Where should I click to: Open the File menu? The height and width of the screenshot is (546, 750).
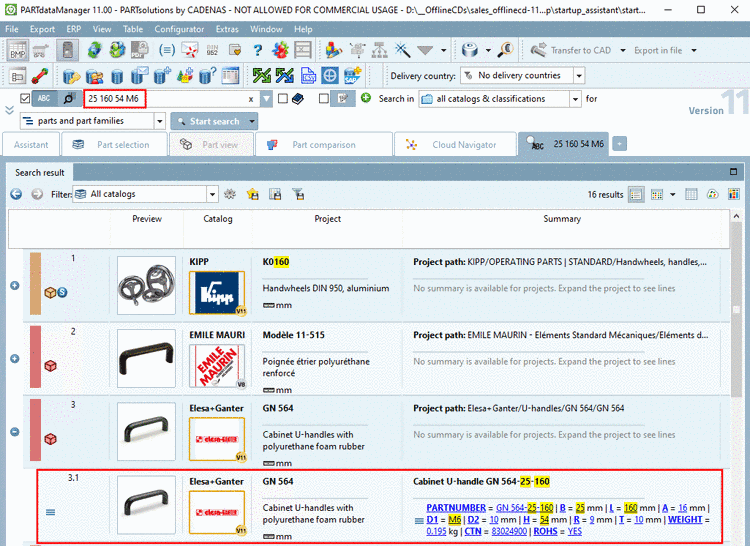(x=12, y=29)
